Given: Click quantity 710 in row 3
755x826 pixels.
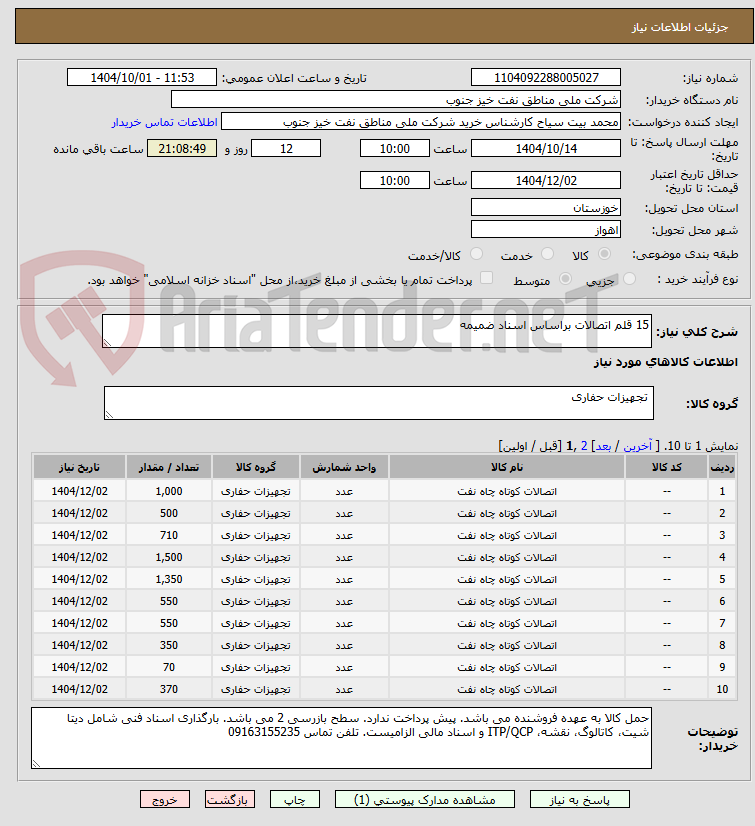Looking at the screenshot, I should (x=169, y=535).
